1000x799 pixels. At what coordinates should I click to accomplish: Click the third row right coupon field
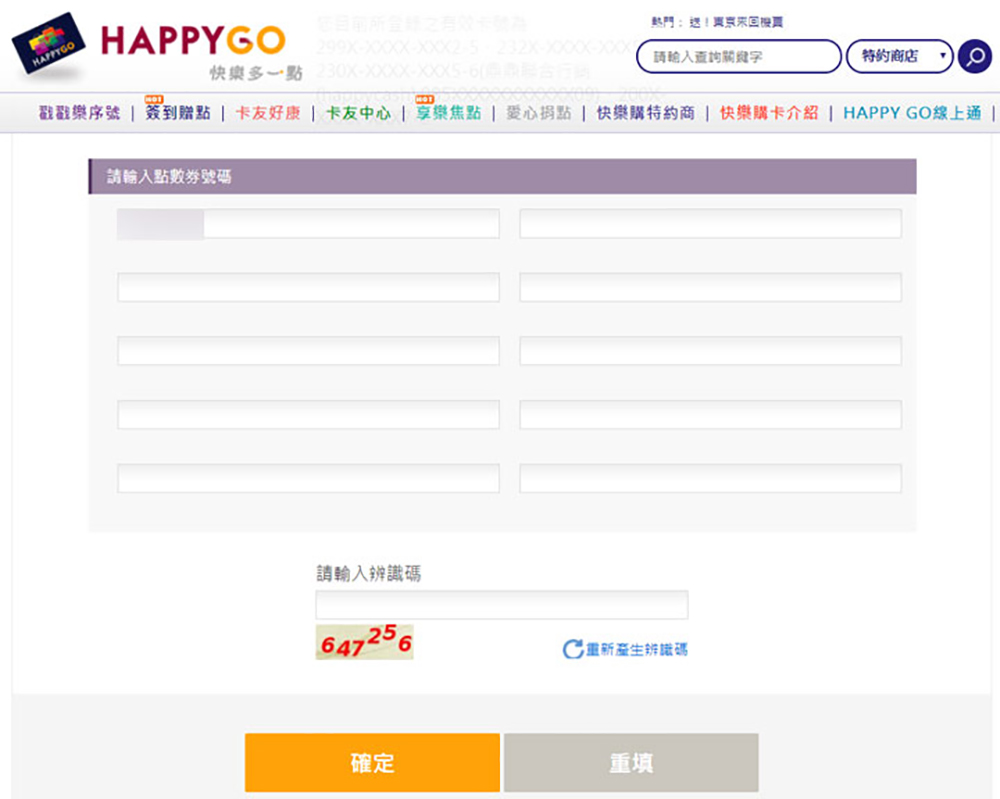[710, 351]
